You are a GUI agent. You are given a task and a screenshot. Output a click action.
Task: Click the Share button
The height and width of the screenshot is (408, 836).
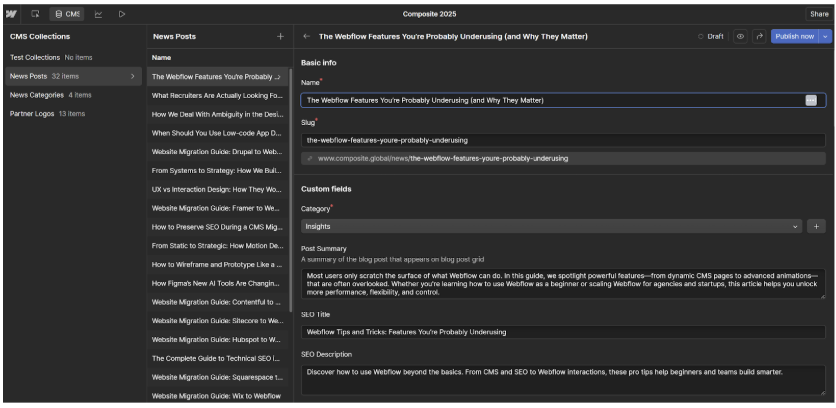tap(819, 14)
